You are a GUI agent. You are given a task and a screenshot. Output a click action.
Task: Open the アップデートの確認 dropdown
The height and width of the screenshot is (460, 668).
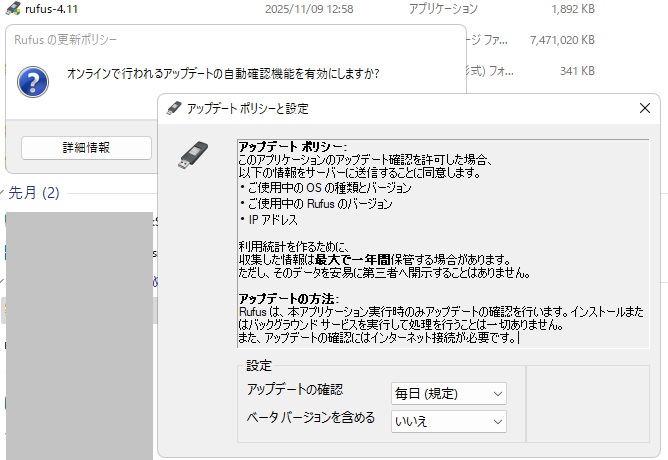tap(448, 393)
